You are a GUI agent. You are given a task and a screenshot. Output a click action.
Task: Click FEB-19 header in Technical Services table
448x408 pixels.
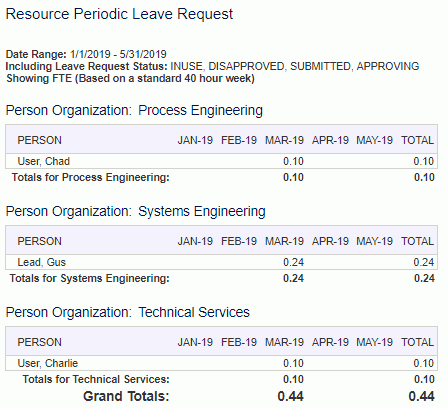pos(239,342)
